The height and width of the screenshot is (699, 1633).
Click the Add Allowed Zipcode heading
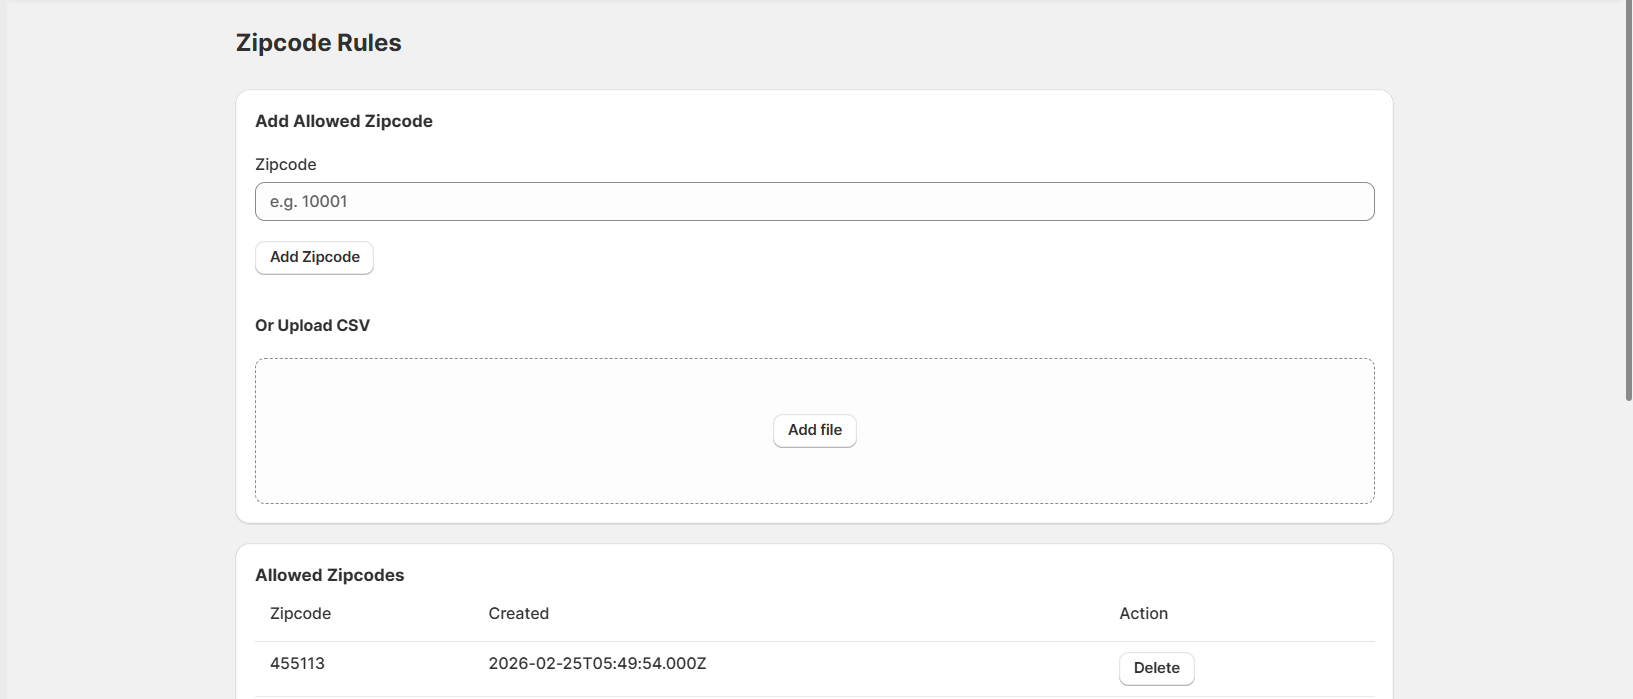[x=343, y=121]
